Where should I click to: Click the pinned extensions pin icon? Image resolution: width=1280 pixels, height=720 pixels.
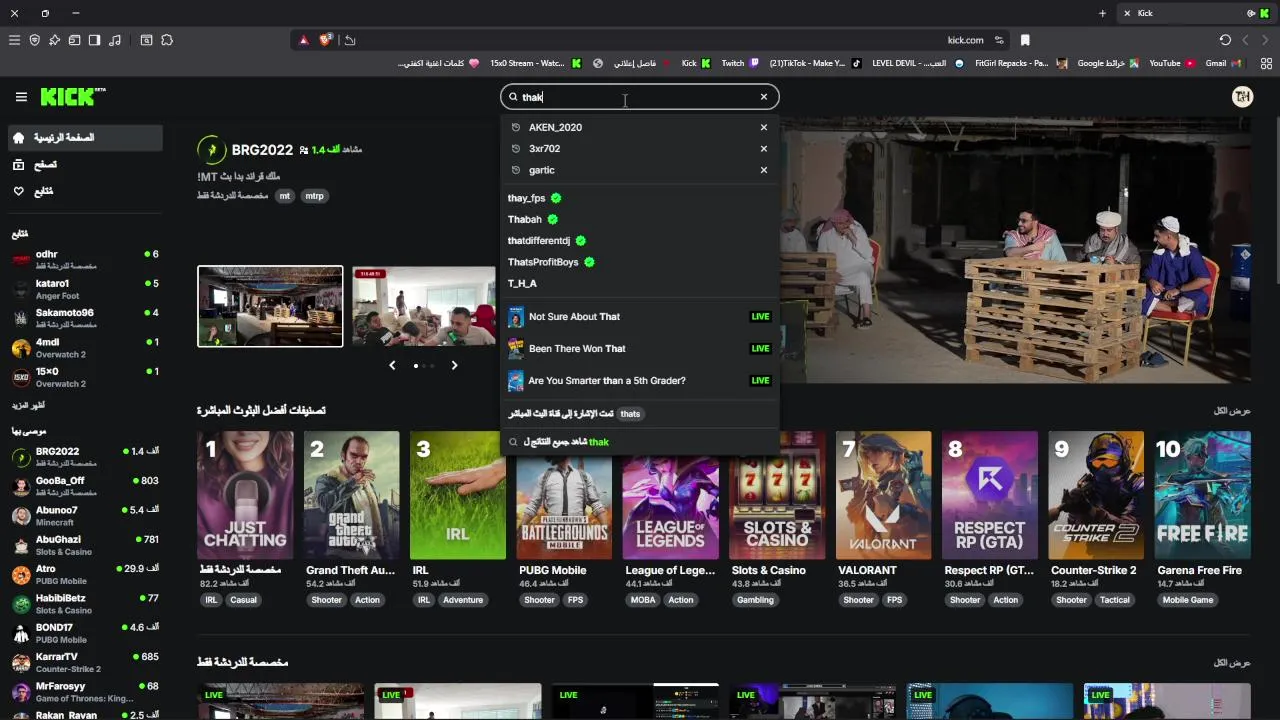[54, 40]
